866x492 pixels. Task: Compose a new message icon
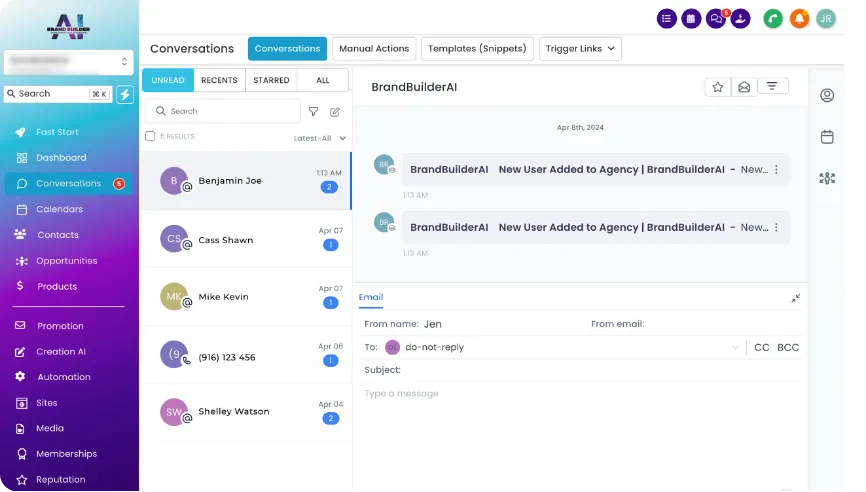335,112
